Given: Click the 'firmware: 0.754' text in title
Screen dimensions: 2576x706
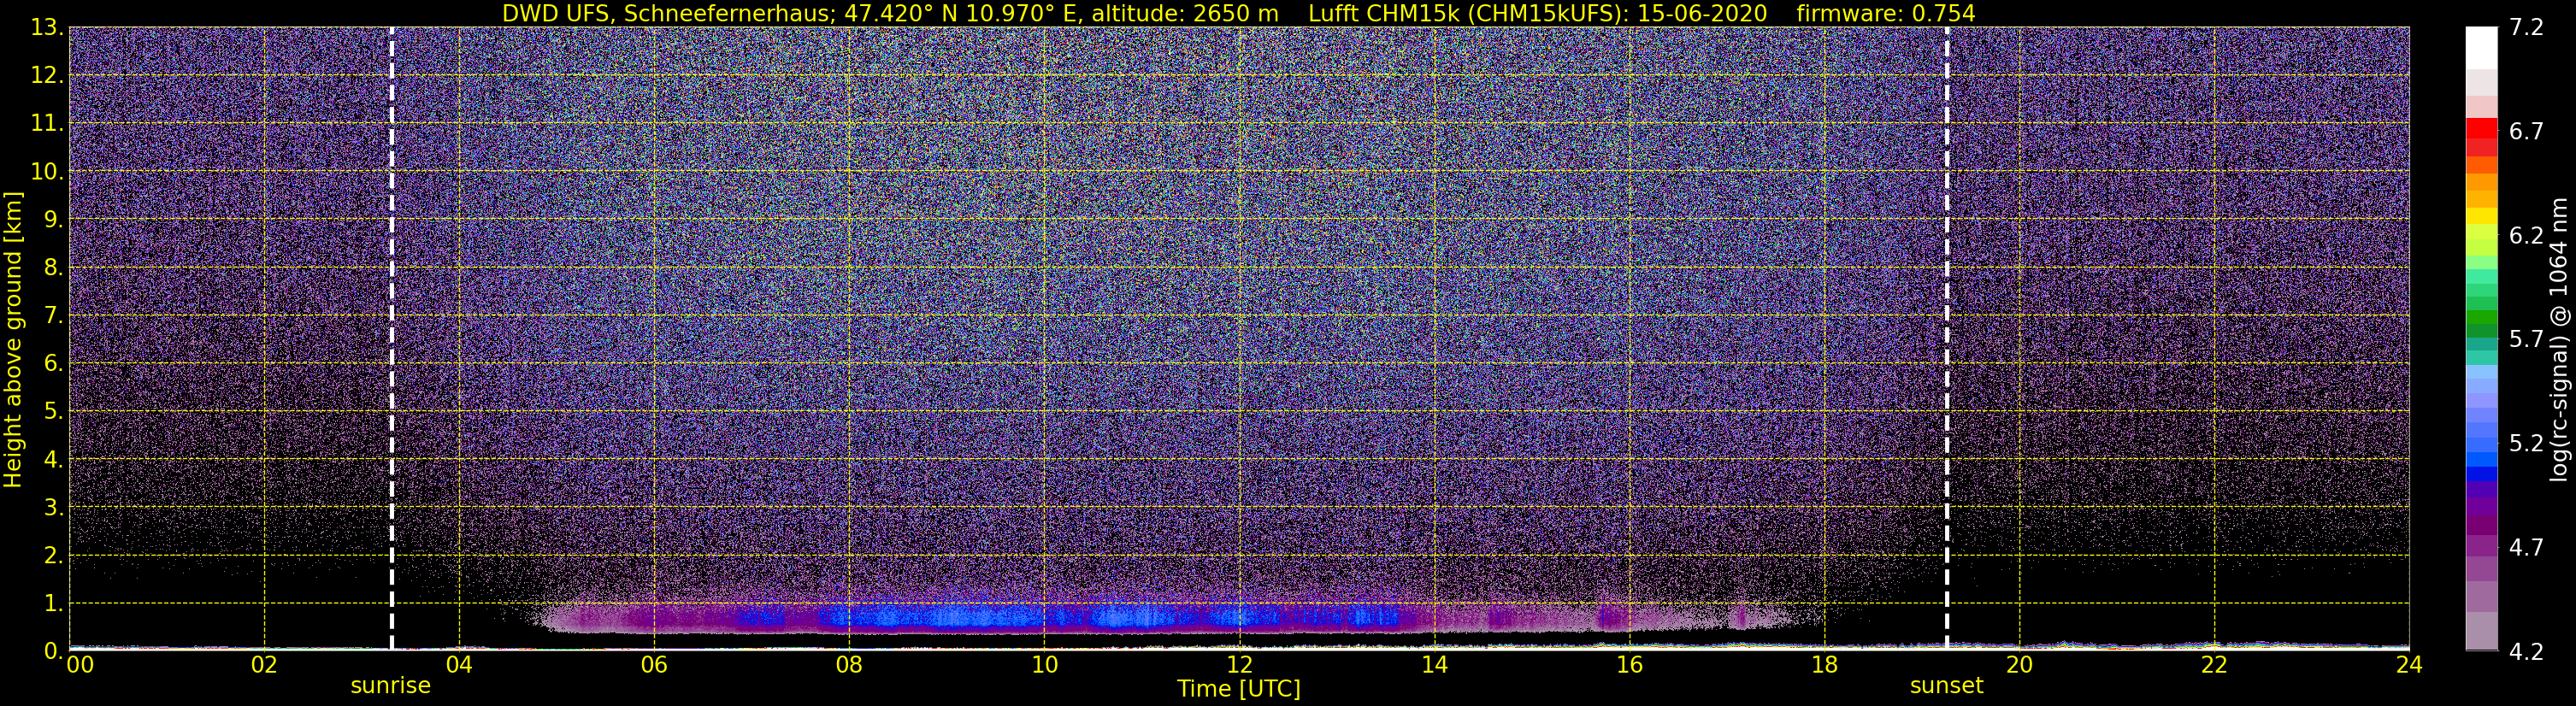Looking at the screenshot, I should 1886,13.
